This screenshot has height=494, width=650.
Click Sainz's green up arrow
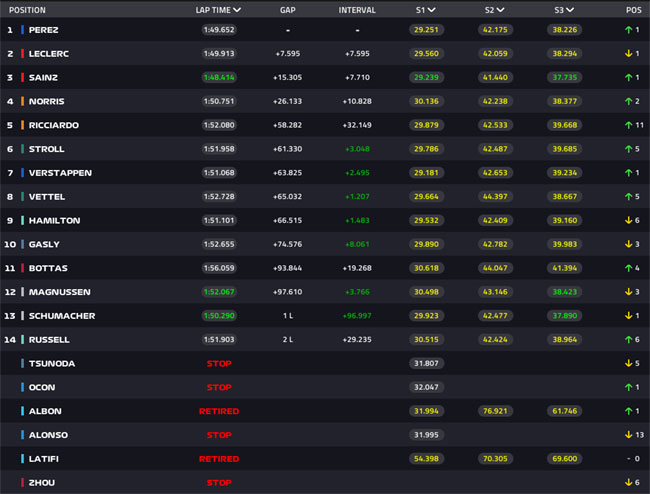628,77
